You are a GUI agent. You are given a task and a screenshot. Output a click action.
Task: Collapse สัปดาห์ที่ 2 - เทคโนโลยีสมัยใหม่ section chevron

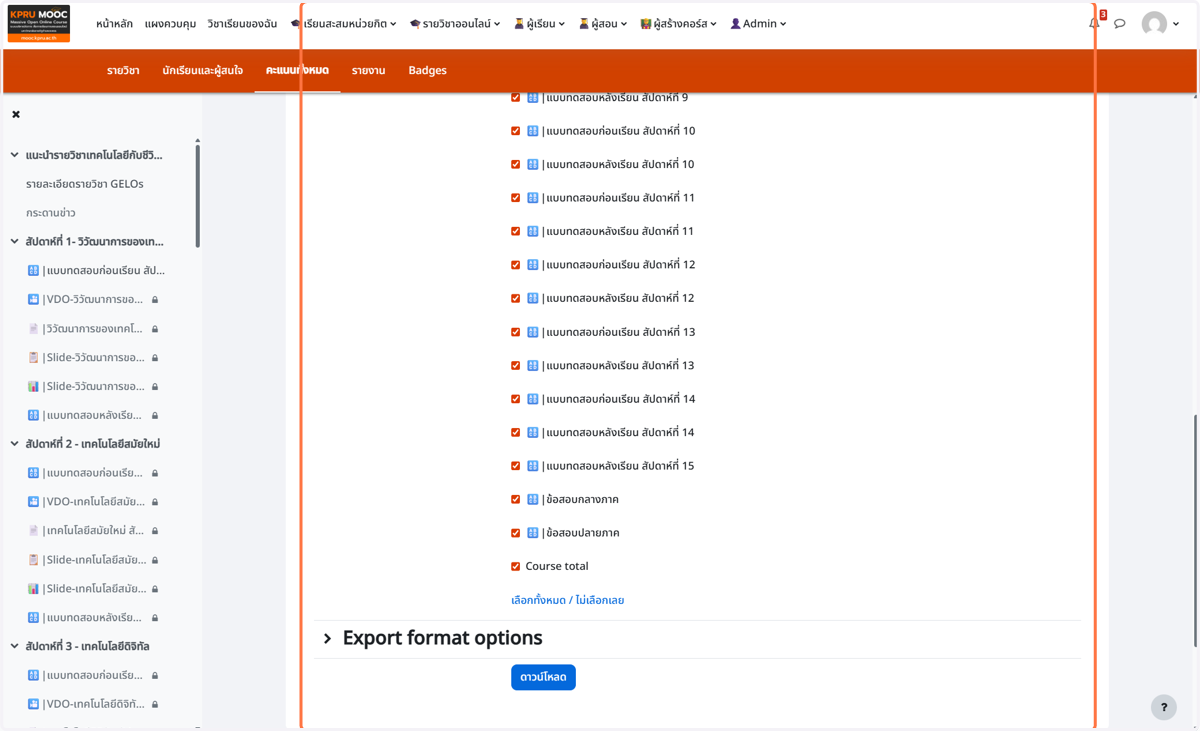click(x=14, y=444)
